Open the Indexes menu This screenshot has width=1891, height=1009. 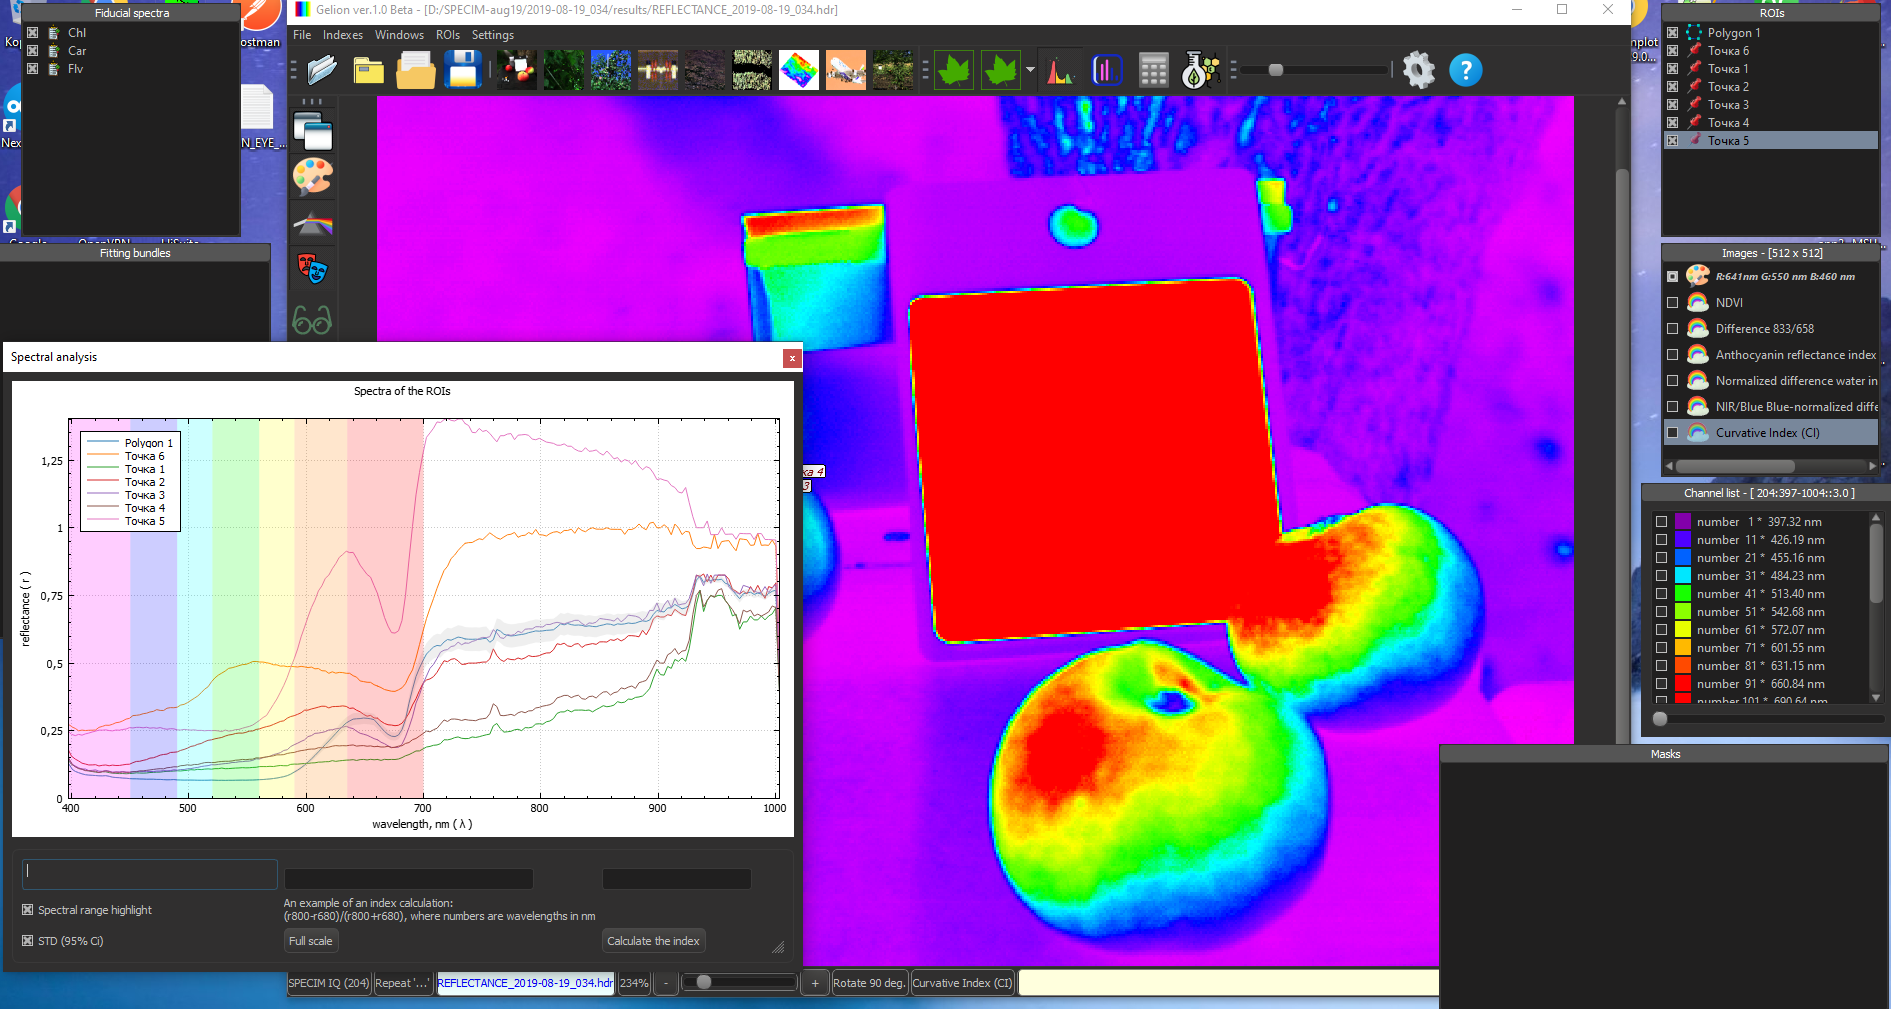pos(342,35)
